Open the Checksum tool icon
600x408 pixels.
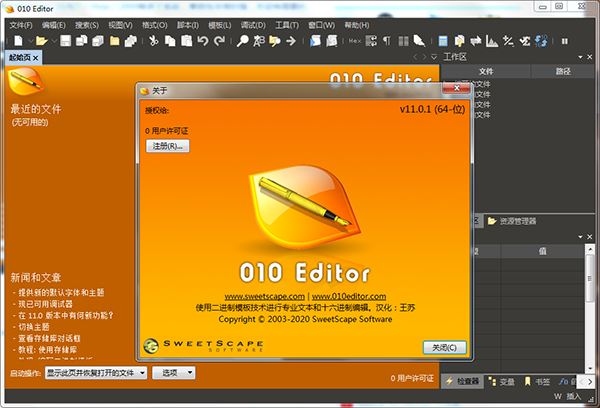click(x=525, y=41)
